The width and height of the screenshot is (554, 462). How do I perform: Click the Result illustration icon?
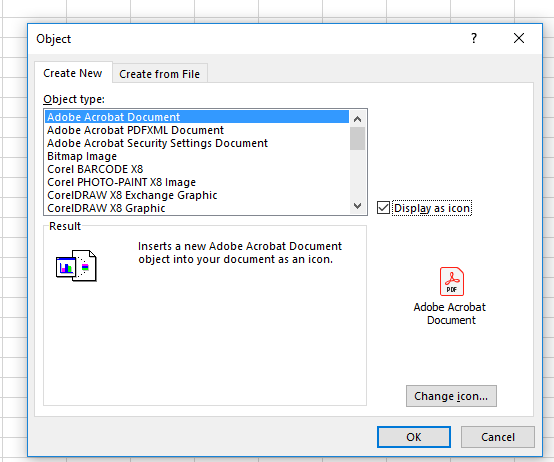click(x=76, y=266)
